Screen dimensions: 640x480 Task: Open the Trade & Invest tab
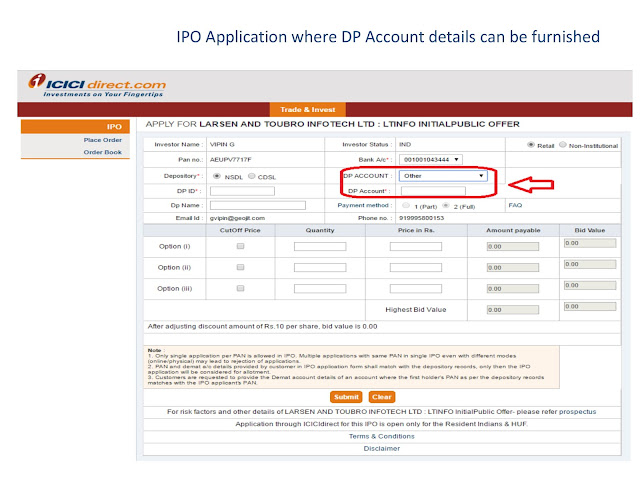tap(308, 109)
